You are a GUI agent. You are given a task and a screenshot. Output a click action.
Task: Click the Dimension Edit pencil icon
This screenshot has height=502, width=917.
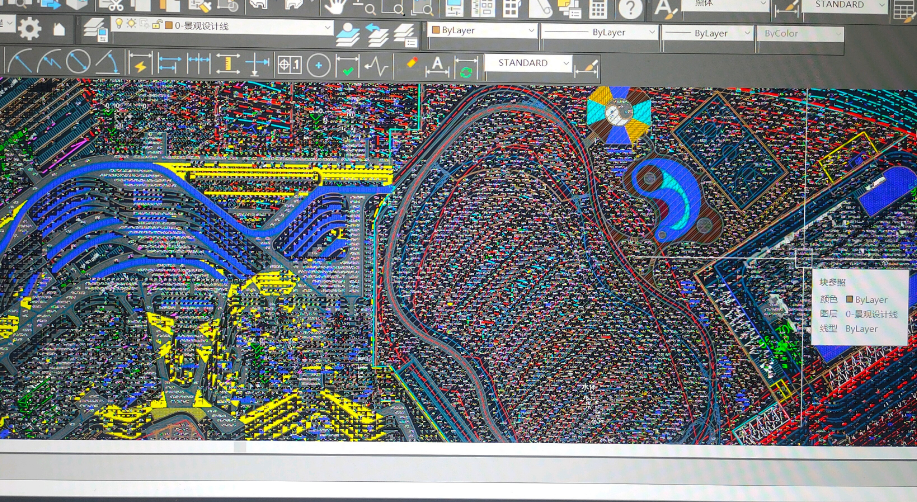[x=410, y=64]
